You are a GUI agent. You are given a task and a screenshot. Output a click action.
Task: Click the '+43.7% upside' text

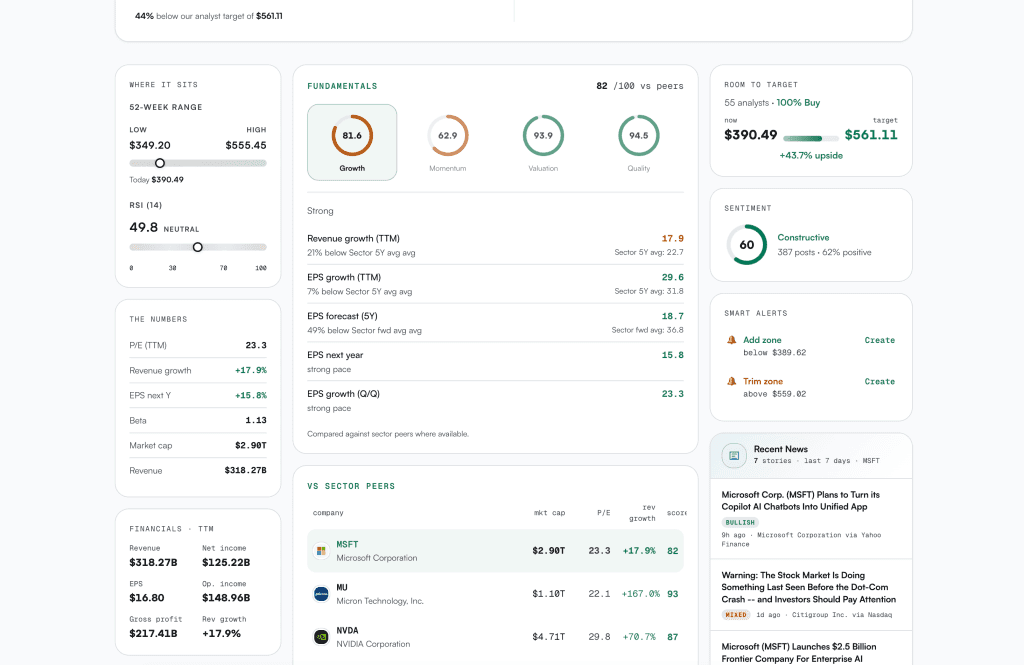pyautogui.click(x=810, y=155)
